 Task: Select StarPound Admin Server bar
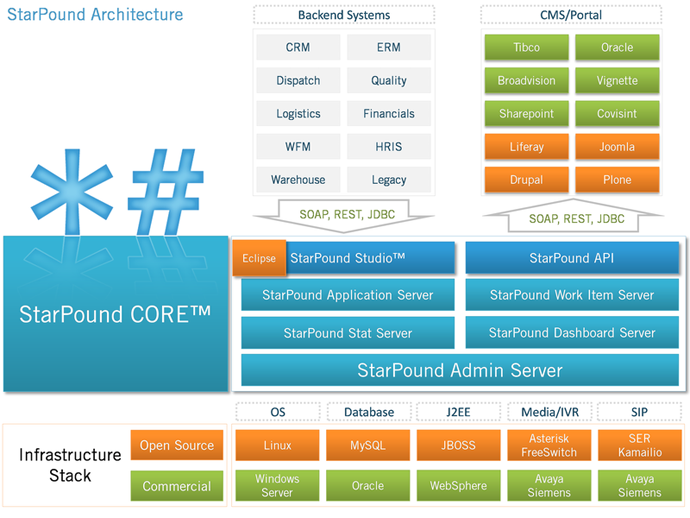click(x=460, y=370)
